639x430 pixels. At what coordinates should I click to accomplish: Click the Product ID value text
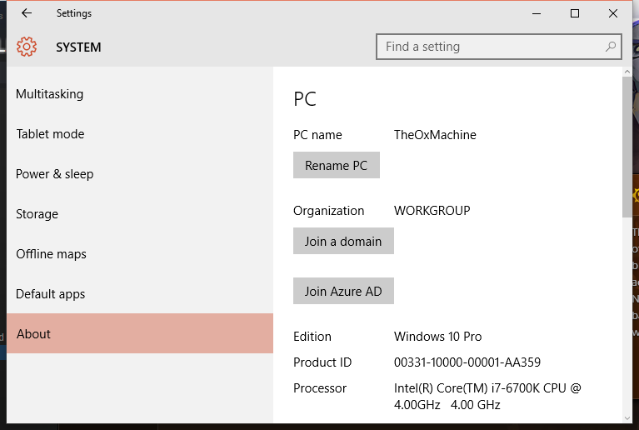[467, 362]
